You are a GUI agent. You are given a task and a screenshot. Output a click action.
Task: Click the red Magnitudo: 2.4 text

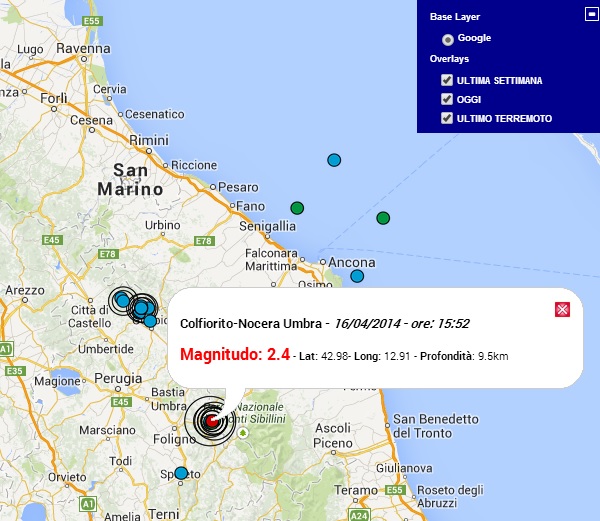pyautogui.click(x=235, y=354)
